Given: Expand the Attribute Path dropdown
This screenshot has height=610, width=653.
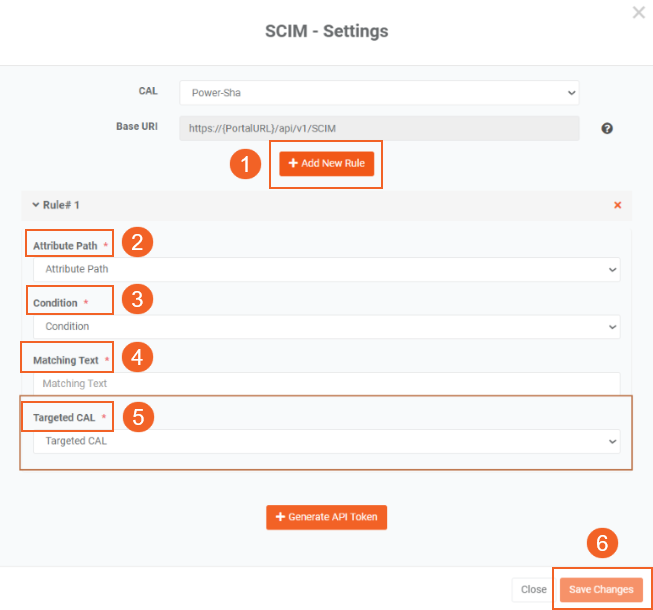Looking at the screenshot, I should pos(326,269).
